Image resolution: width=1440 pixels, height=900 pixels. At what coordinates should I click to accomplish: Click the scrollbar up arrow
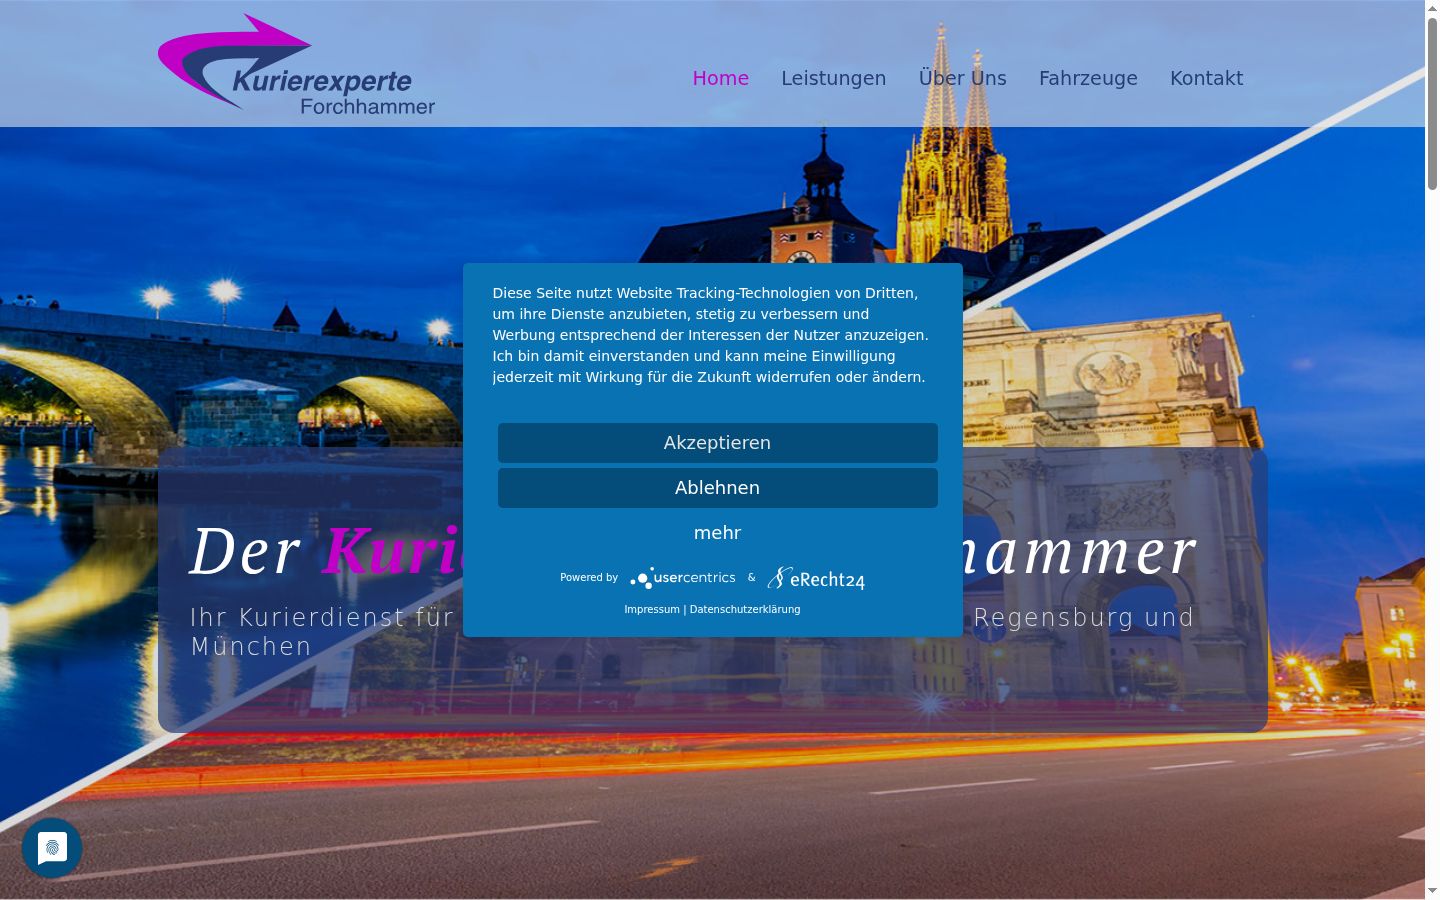coord(1432,8)
